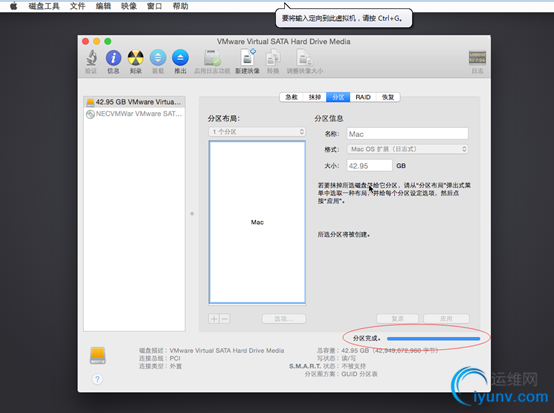Click the Enable Journaling (启用日志功能) icon
The image size is (554, 413).
212,58
